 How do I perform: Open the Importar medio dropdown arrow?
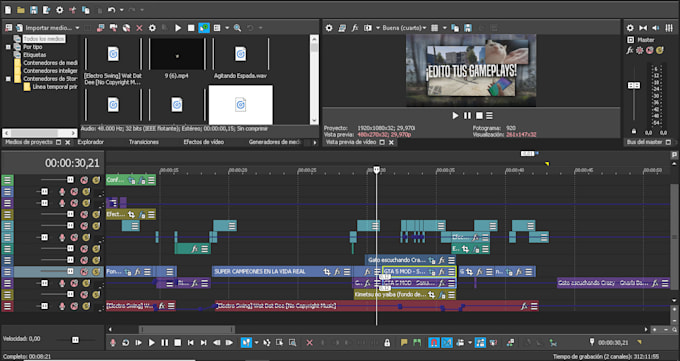pos(77,28)
